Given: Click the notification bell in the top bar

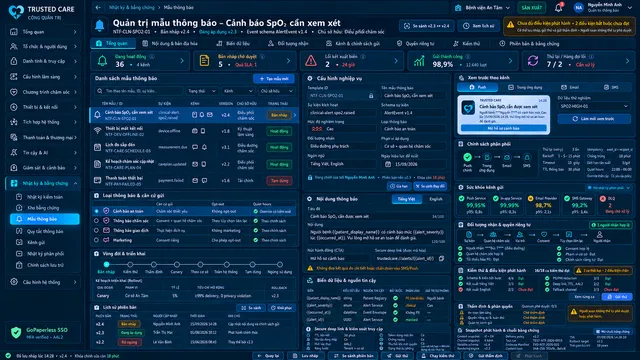Looking at the screenshot, I should 558,7.
